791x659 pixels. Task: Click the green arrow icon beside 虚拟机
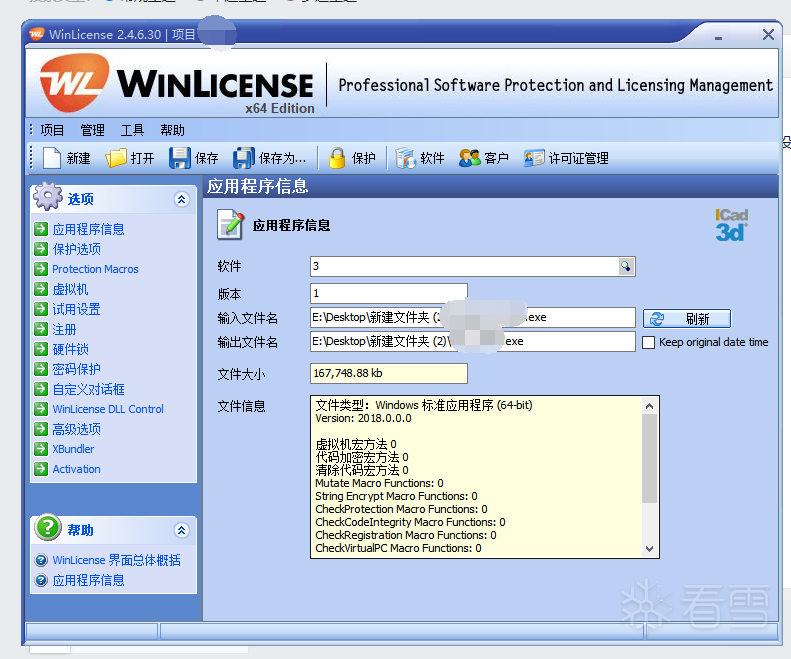(x=41, y=289)
